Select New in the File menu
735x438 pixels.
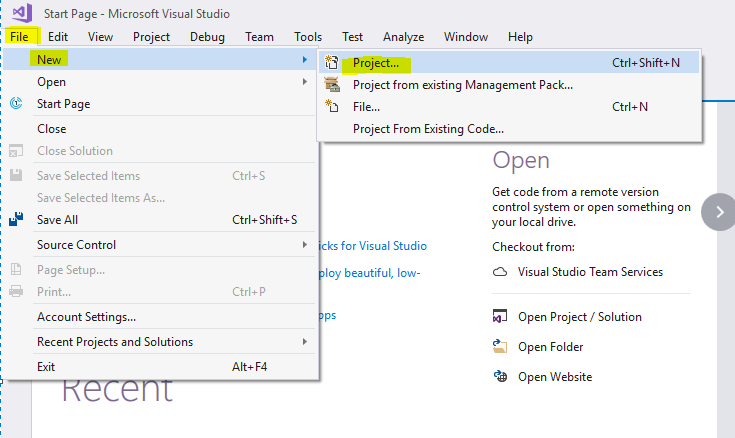point(159,60)
